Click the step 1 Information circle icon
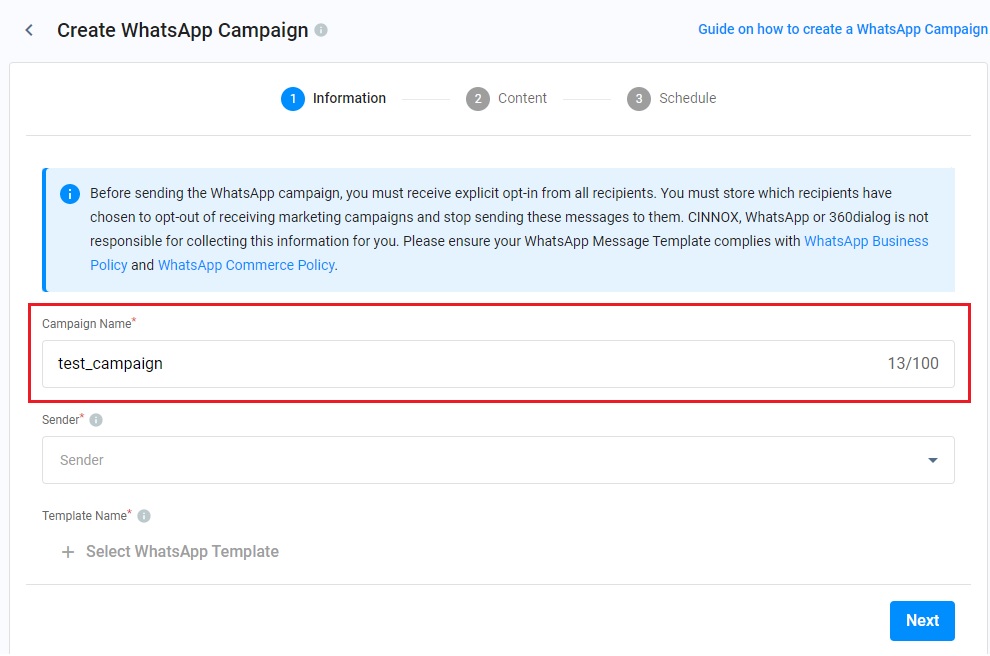 pyautogui.click(x=293, y=98)
